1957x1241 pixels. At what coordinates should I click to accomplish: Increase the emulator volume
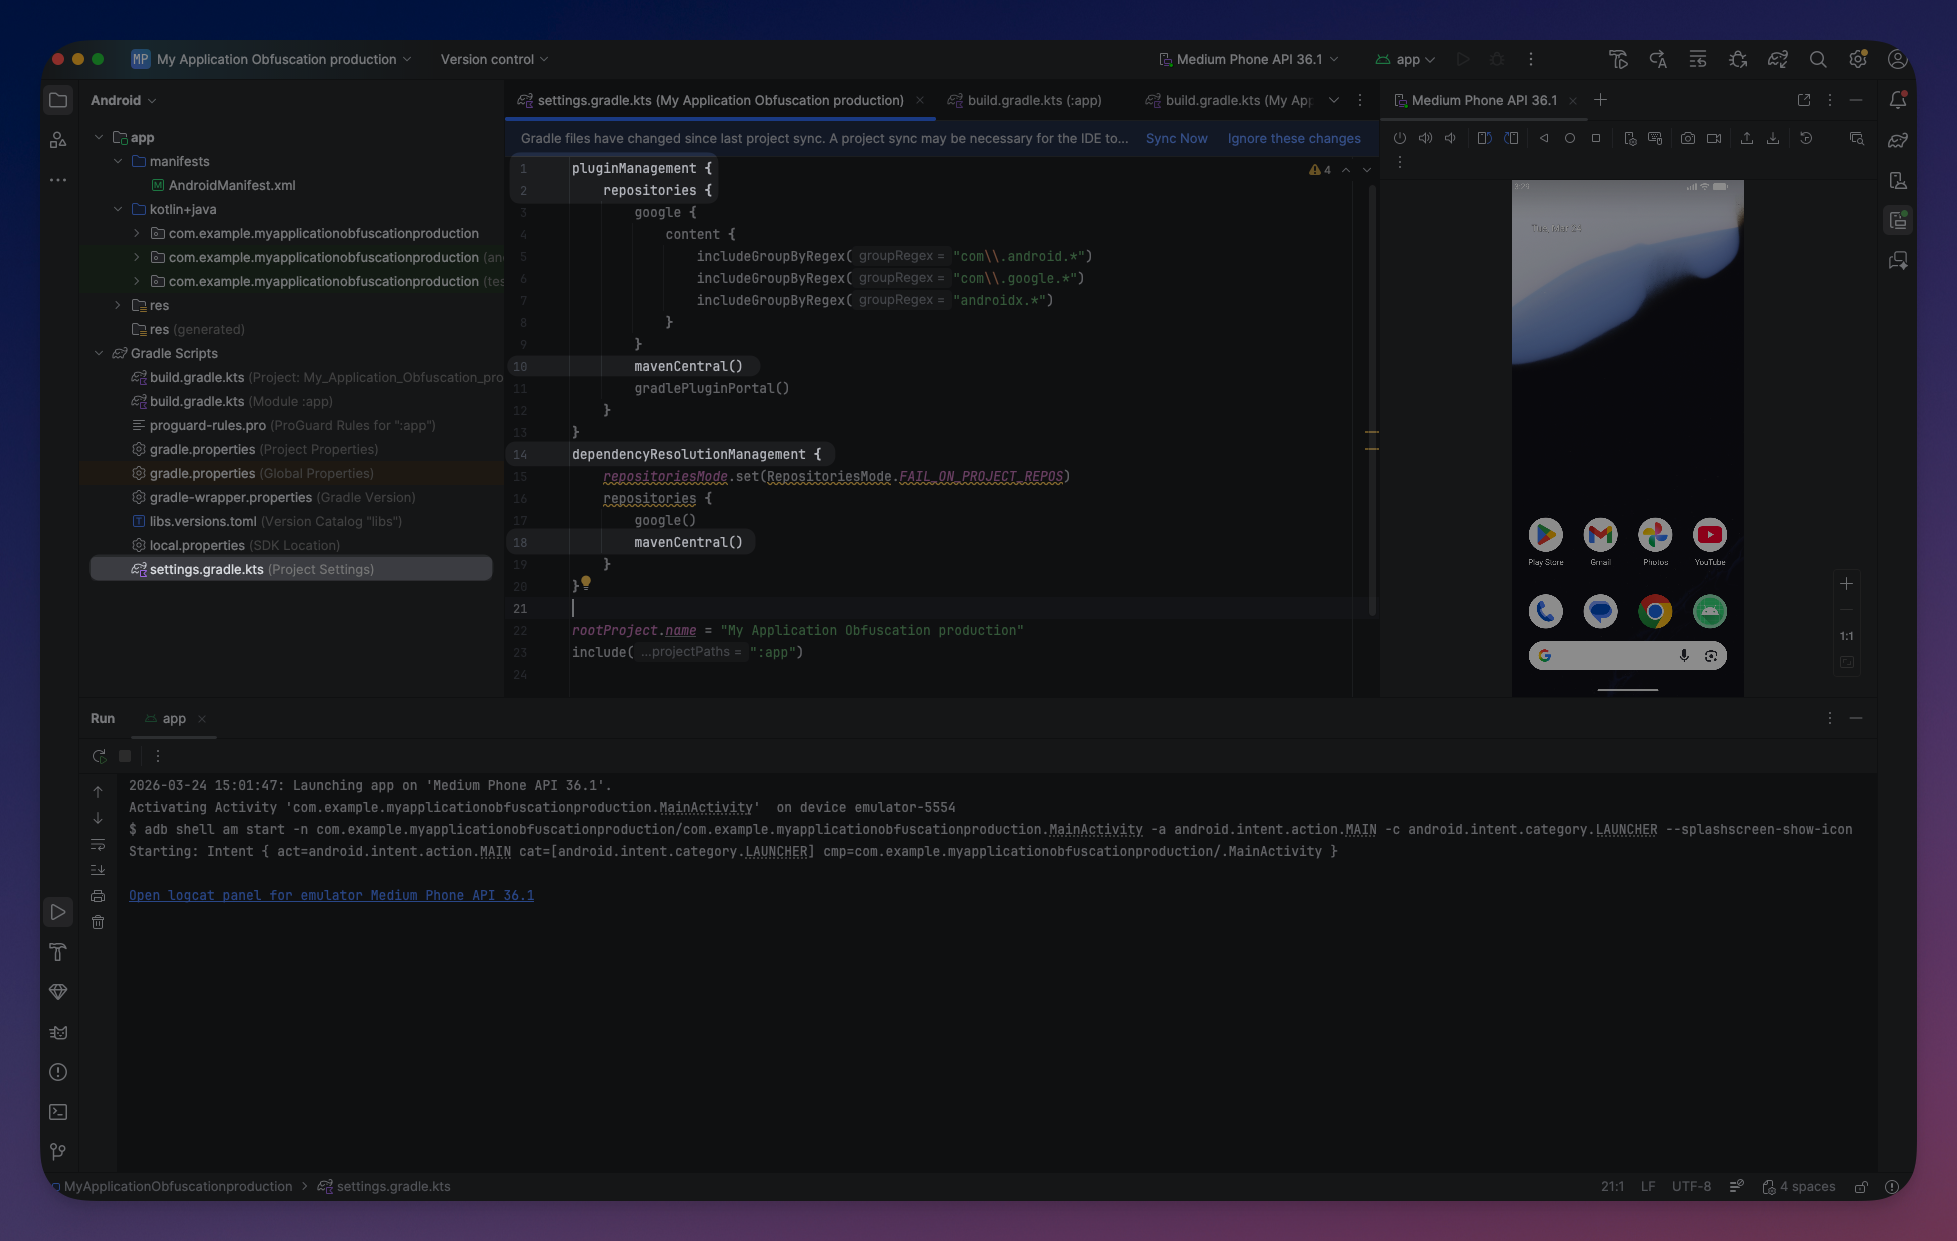(x=1426, y=138)
